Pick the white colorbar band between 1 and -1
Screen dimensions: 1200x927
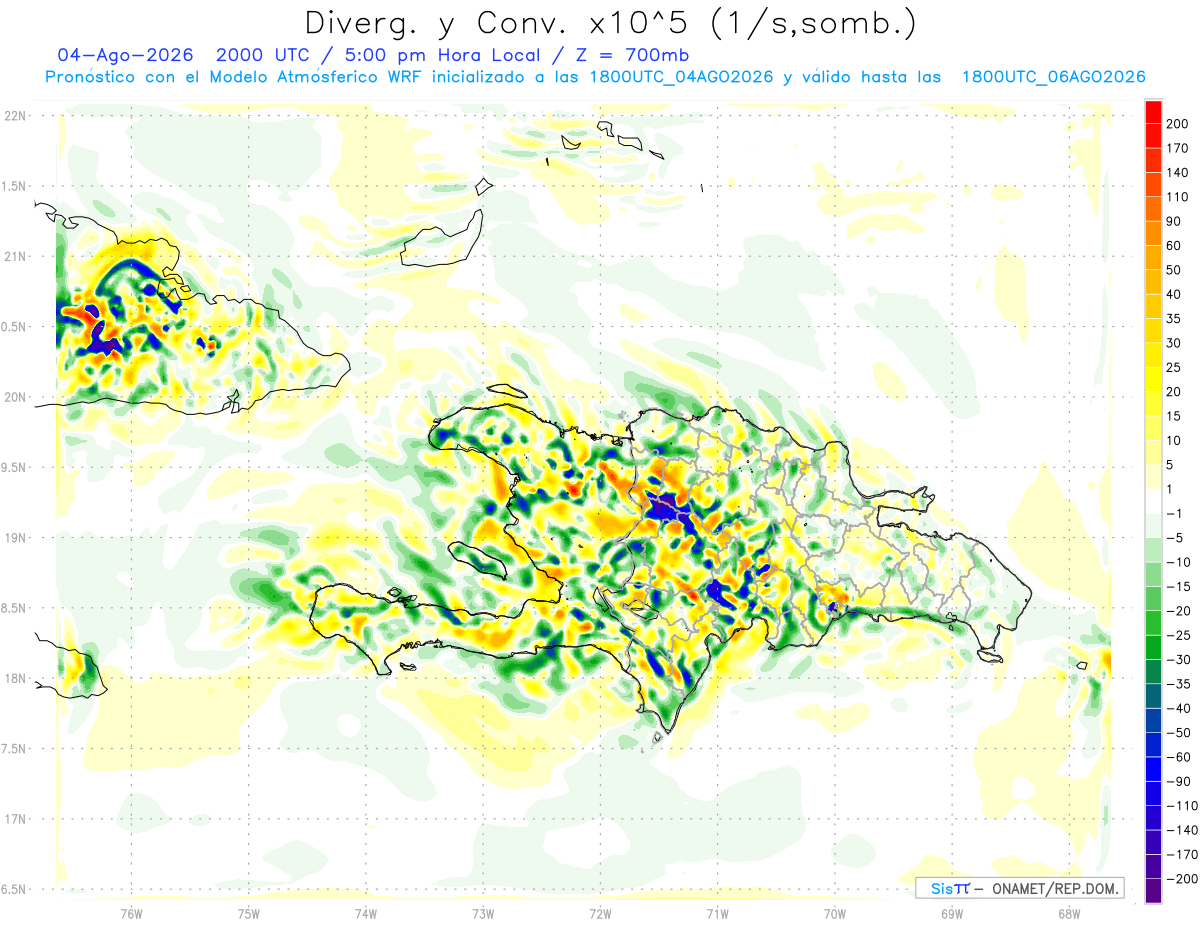pyautogui.click(x=1153, y=501)
